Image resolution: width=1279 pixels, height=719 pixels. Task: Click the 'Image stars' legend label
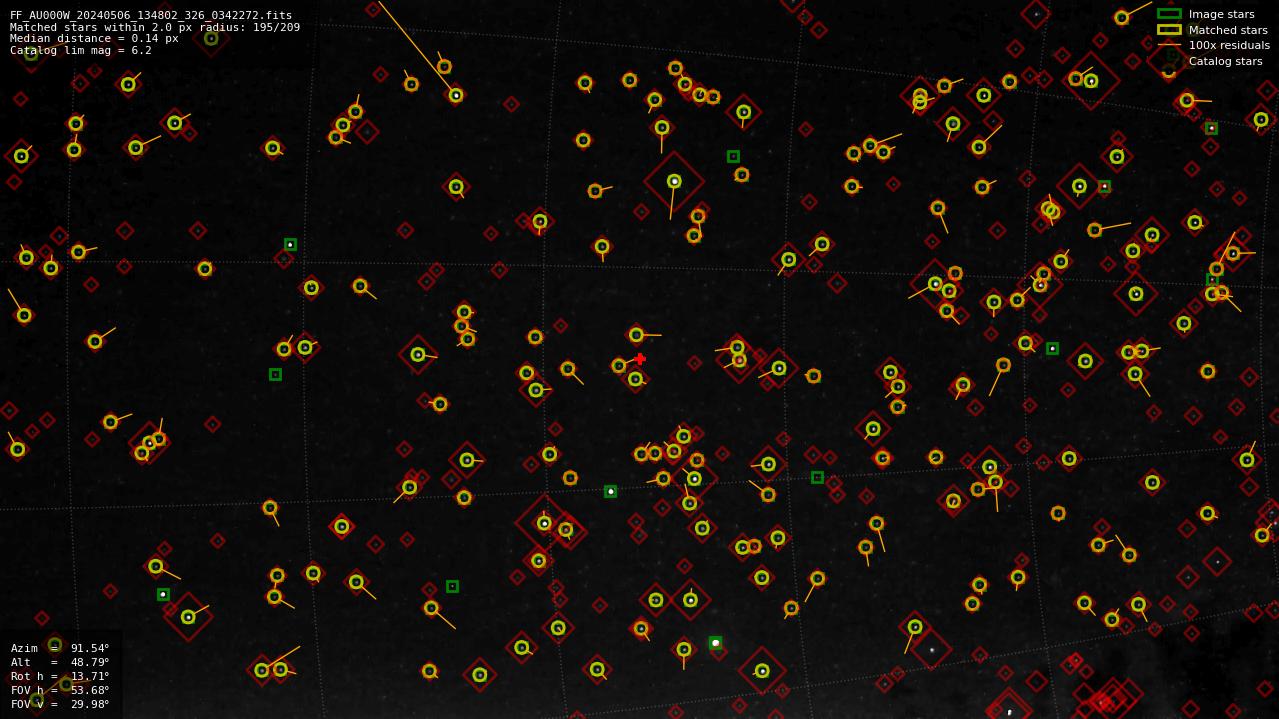point(1221,14)
